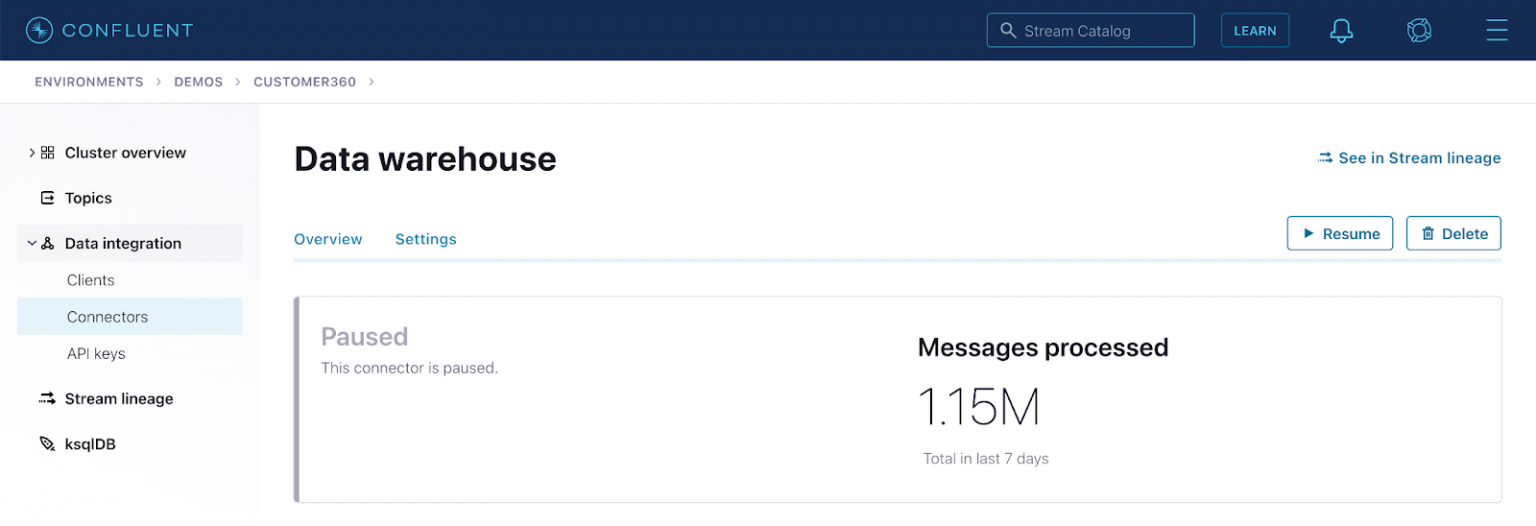Expand the Cluster overview chevron
The width and height of the screenshot is (1536, 526).
(x=32, y=153)
